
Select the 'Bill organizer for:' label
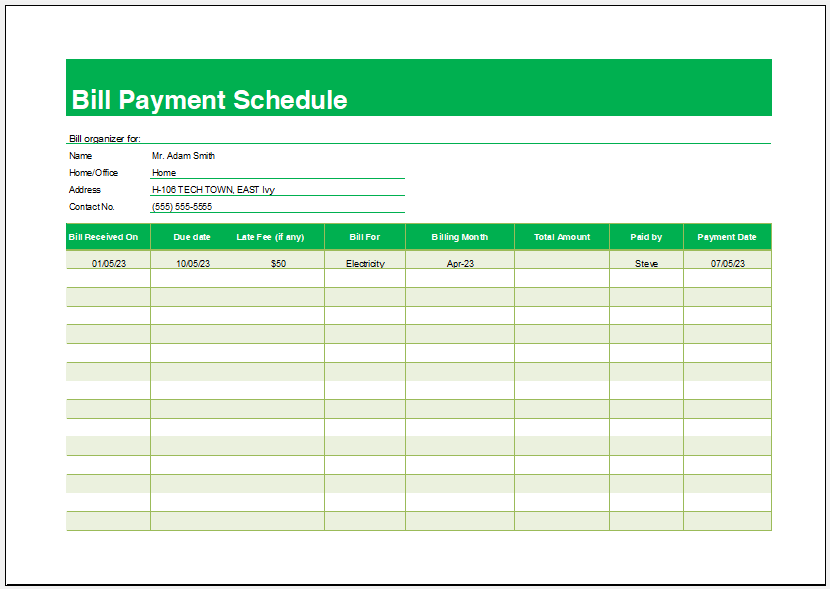[x=105, y=139]
